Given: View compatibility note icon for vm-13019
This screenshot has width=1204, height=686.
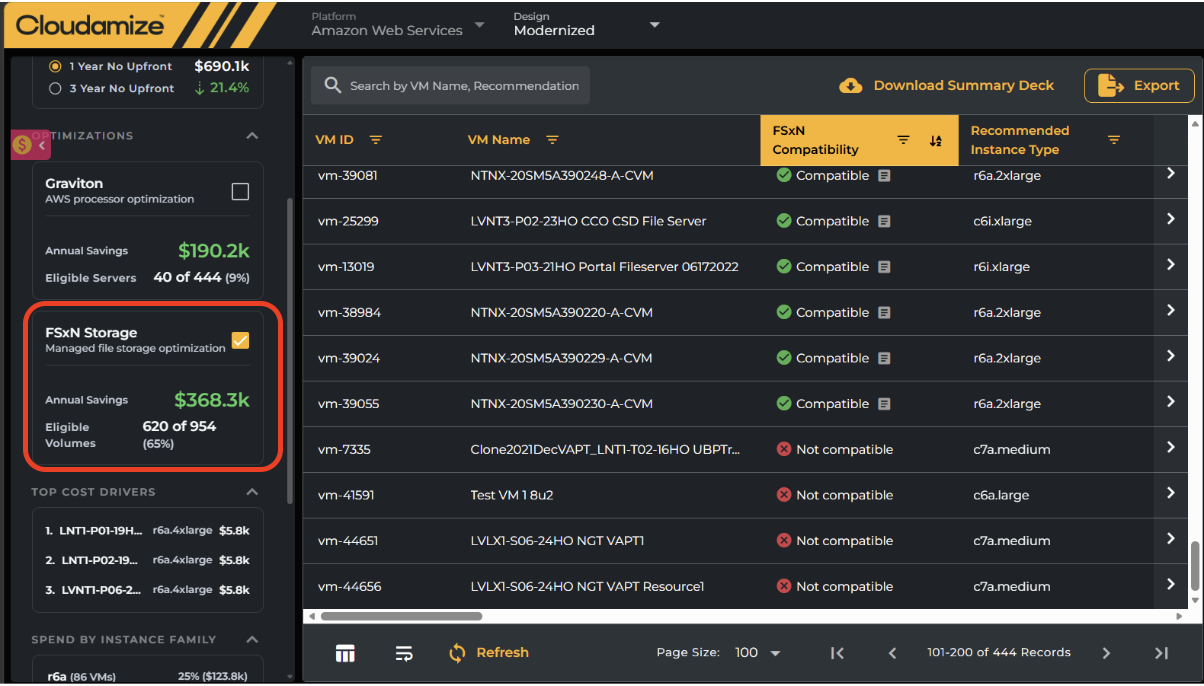Looking at the screenshot, I should pos(884,267).
